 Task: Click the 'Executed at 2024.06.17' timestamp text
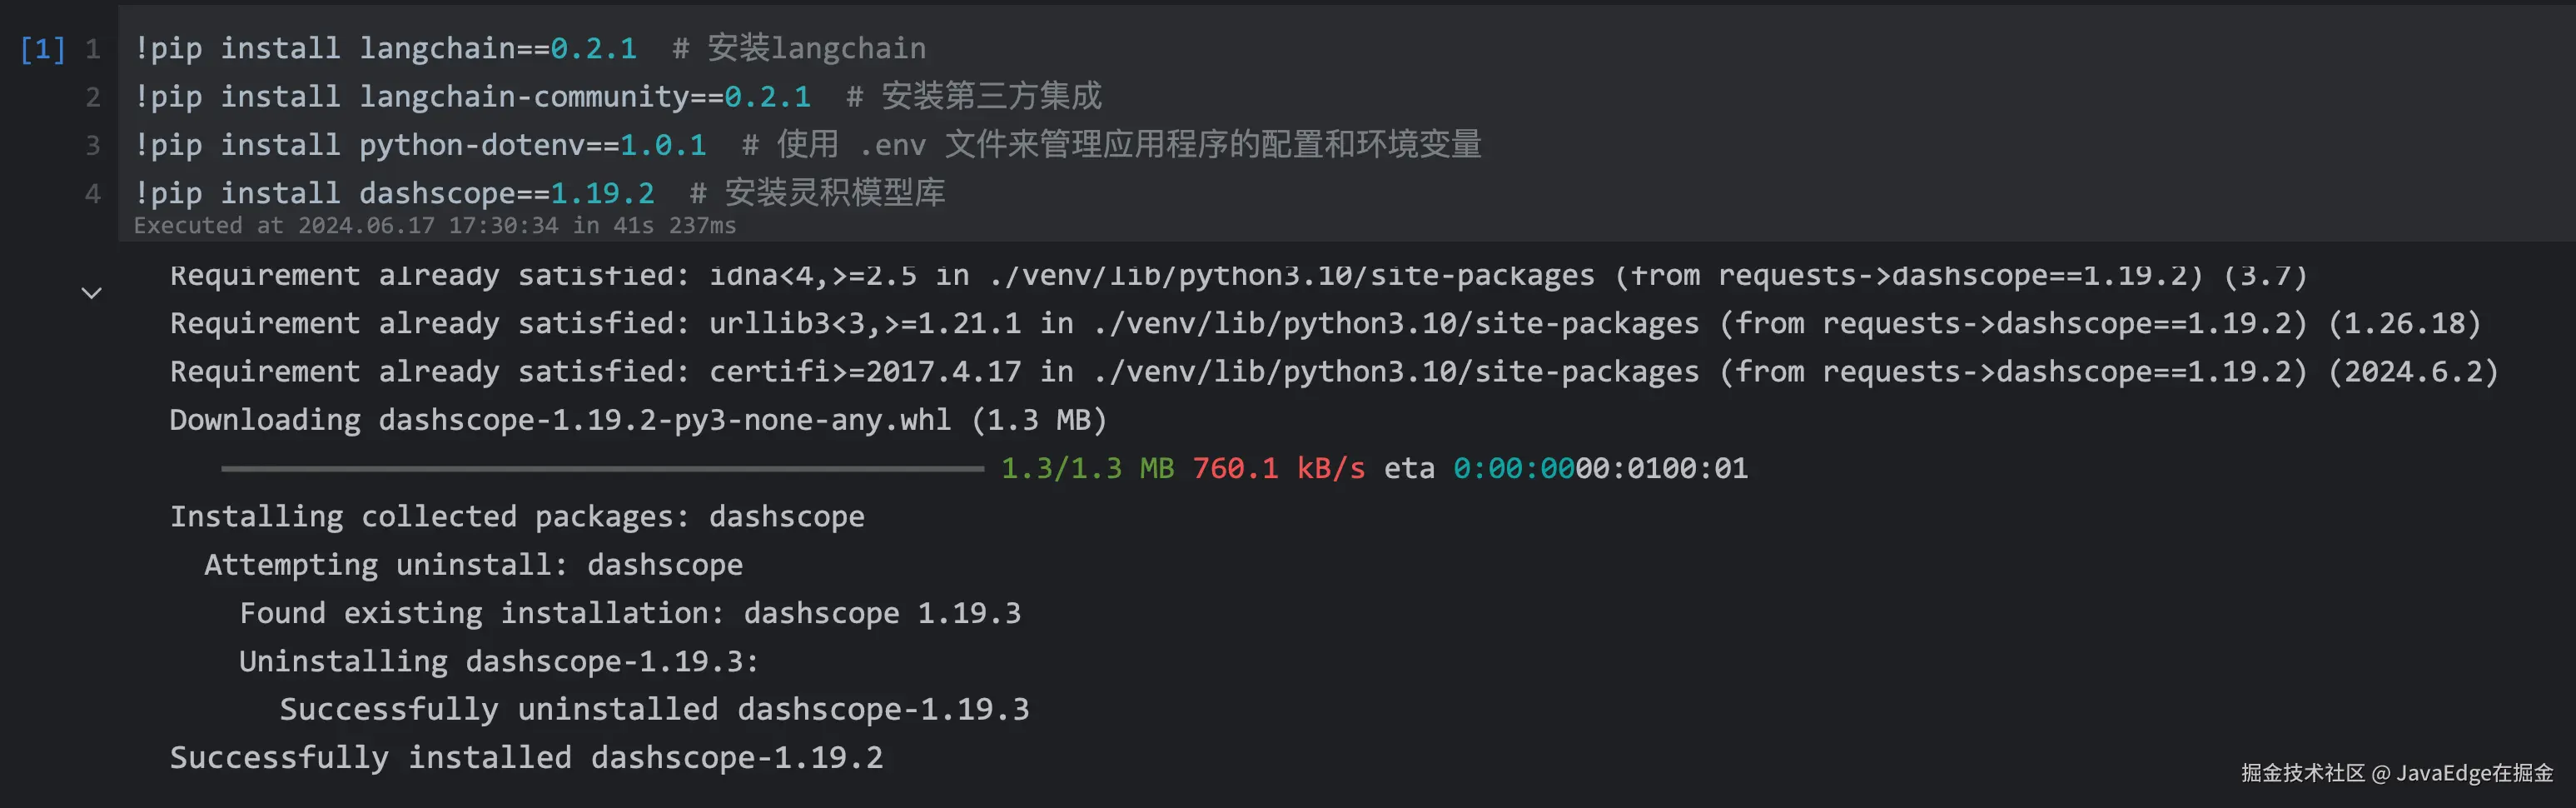click(x=435, y=226)
